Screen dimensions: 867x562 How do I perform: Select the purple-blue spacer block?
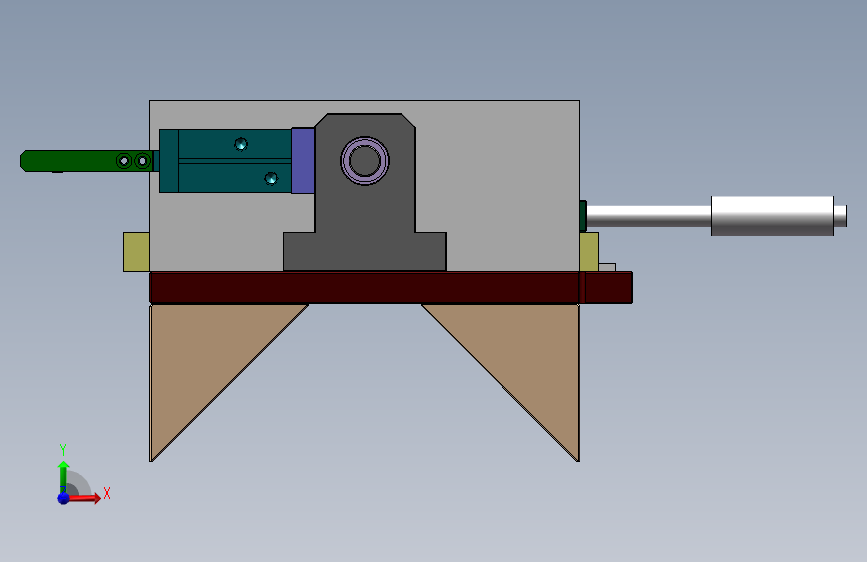click(303, 161)
